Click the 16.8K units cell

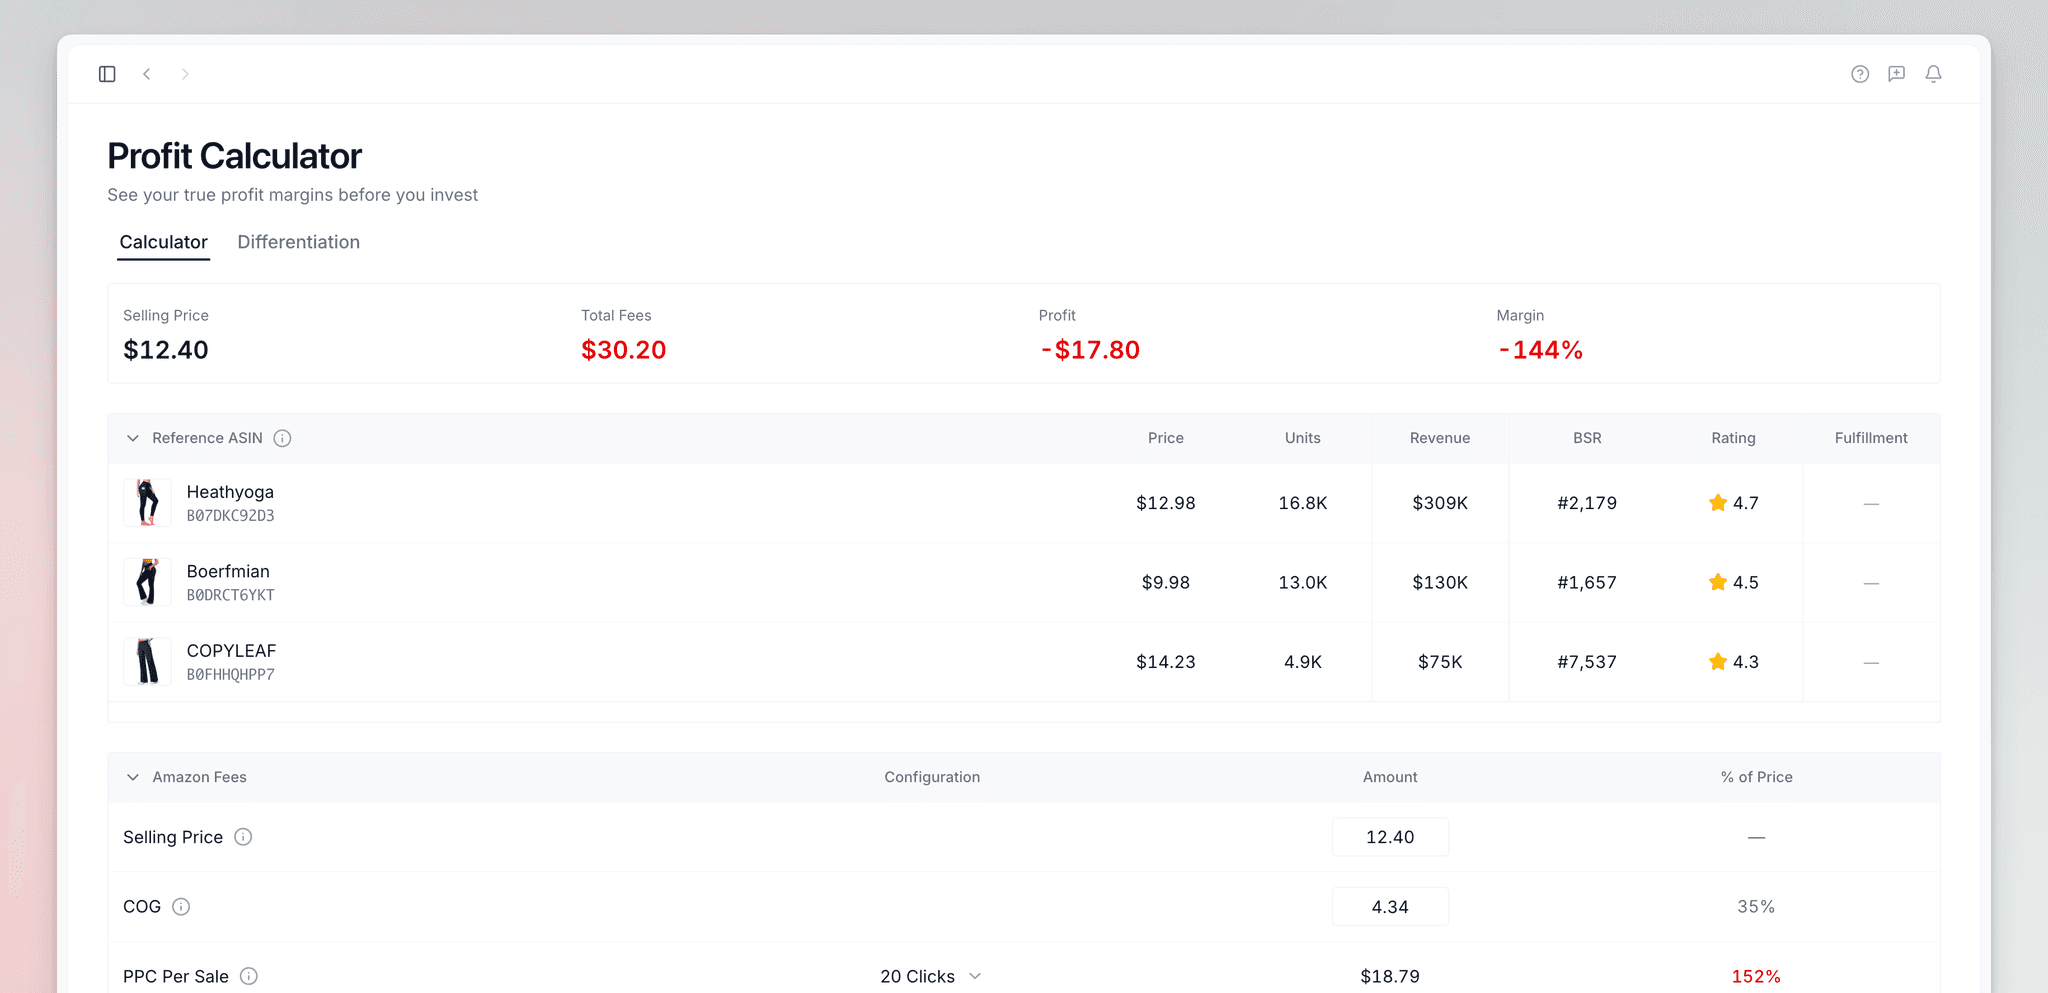[1303, 503]
